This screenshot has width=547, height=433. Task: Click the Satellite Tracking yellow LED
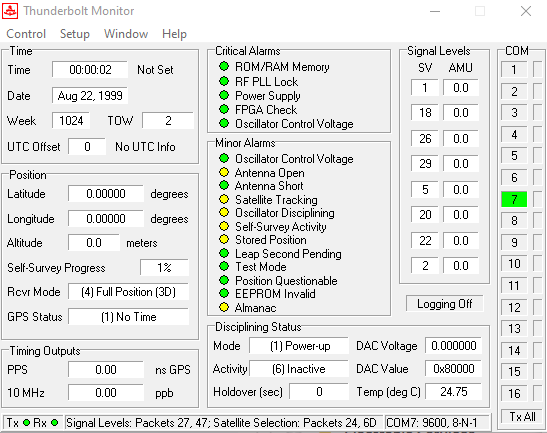pyautogui.click(x=224, y=199)
